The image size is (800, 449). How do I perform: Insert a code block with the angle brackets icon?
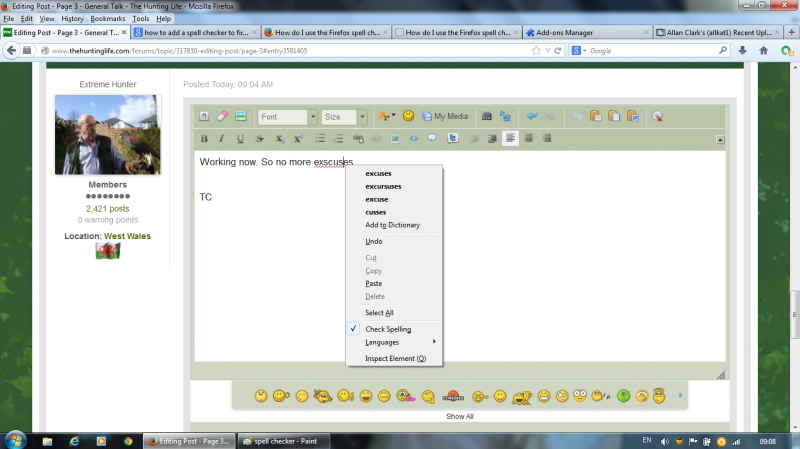414,138
